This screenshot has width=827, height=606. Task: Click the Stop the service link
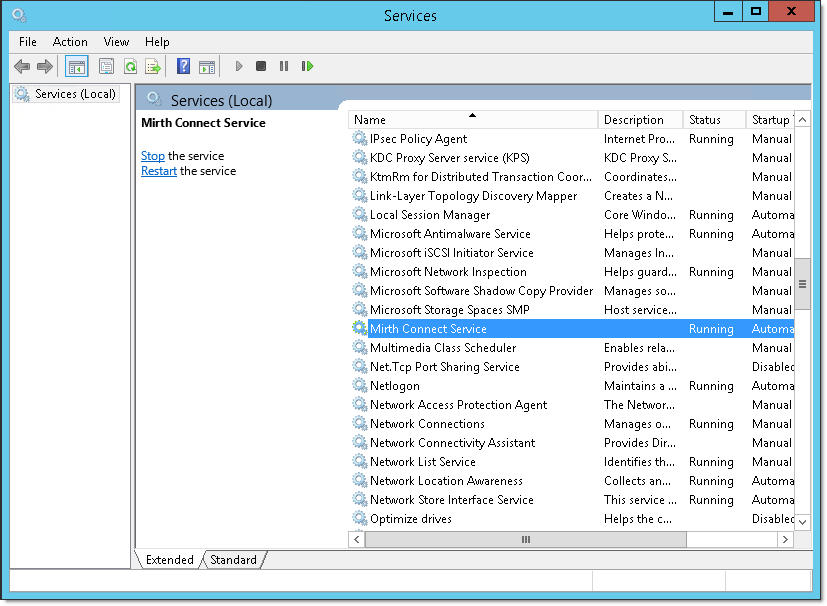(153, 156)
